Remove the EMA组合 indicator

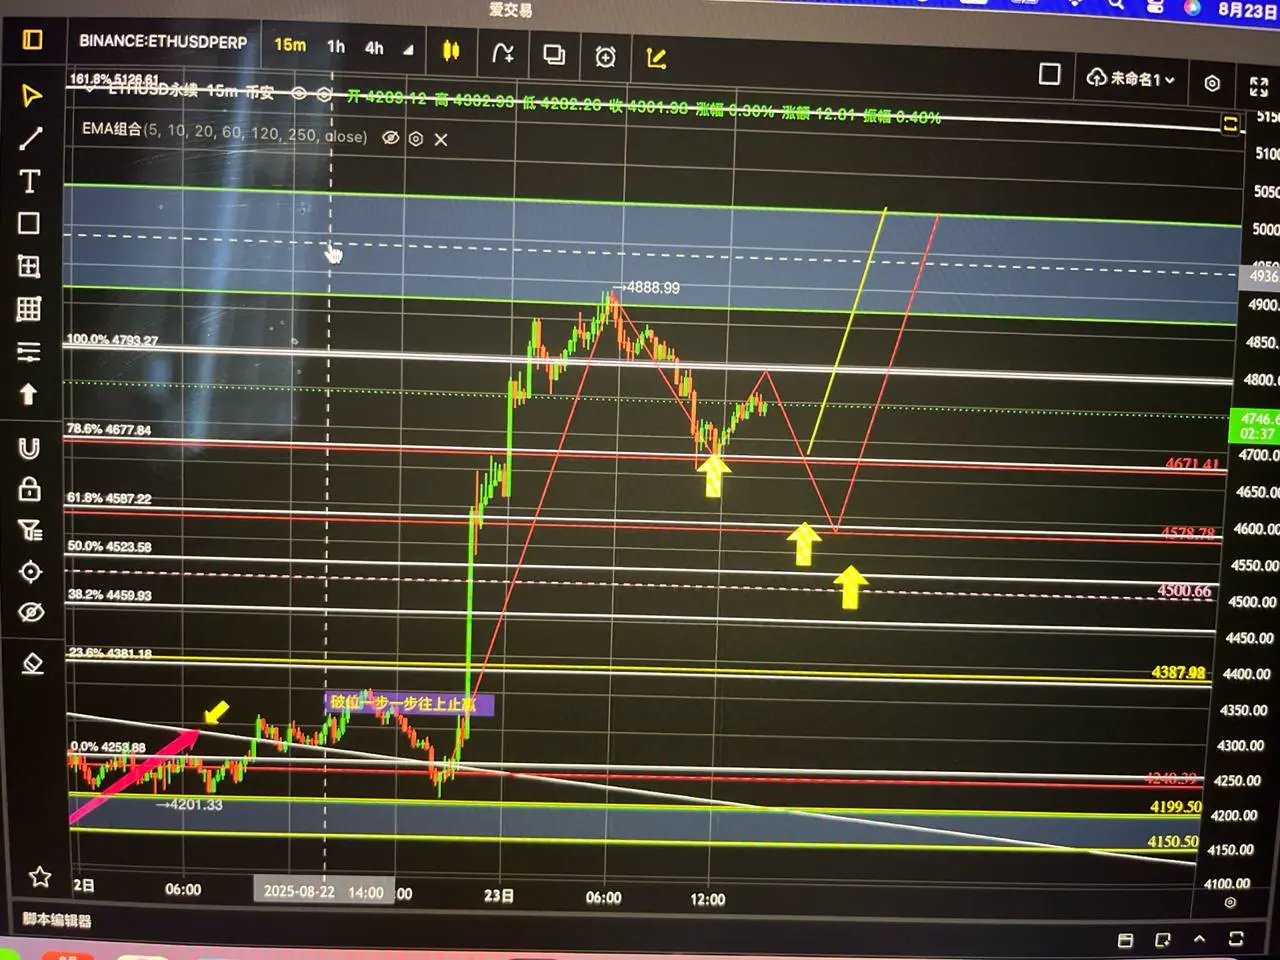tap(441, 140)
